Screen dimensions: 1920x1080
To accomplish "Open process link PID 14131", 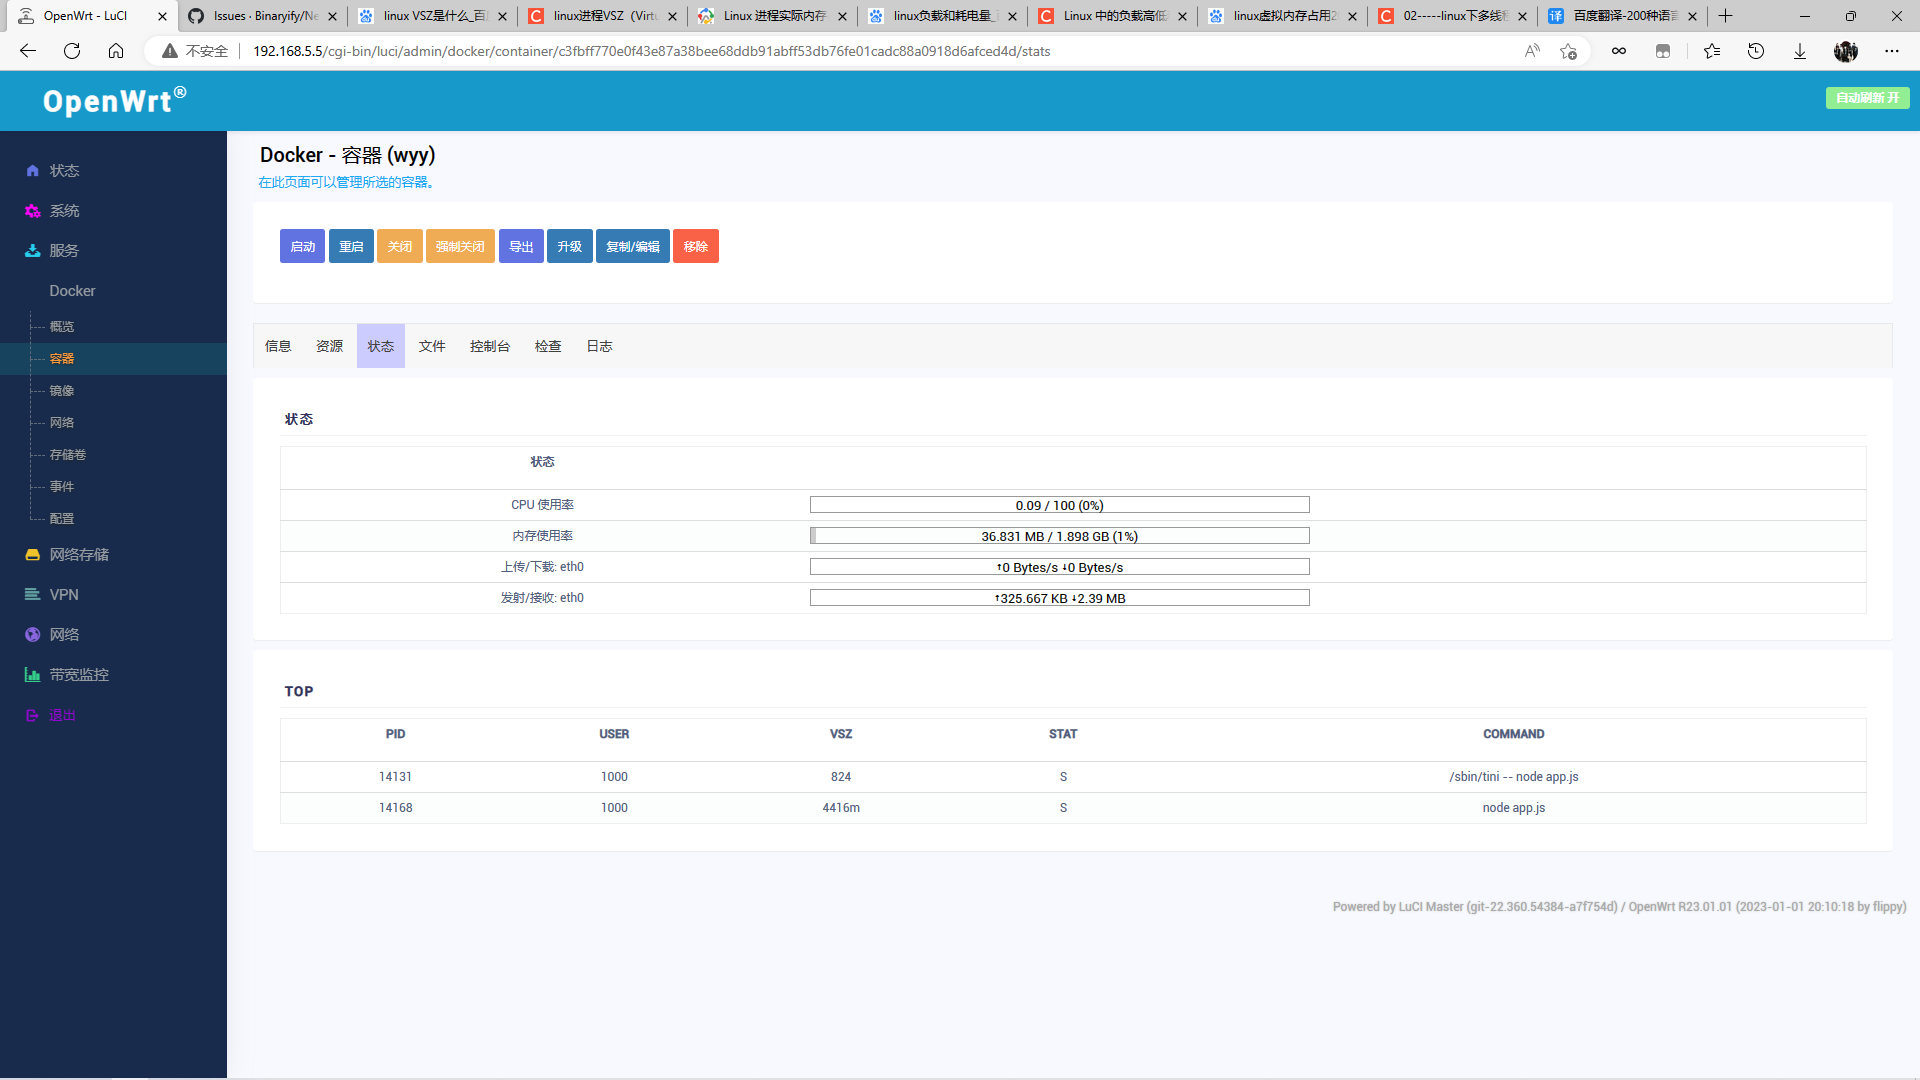I will (396, 776).
